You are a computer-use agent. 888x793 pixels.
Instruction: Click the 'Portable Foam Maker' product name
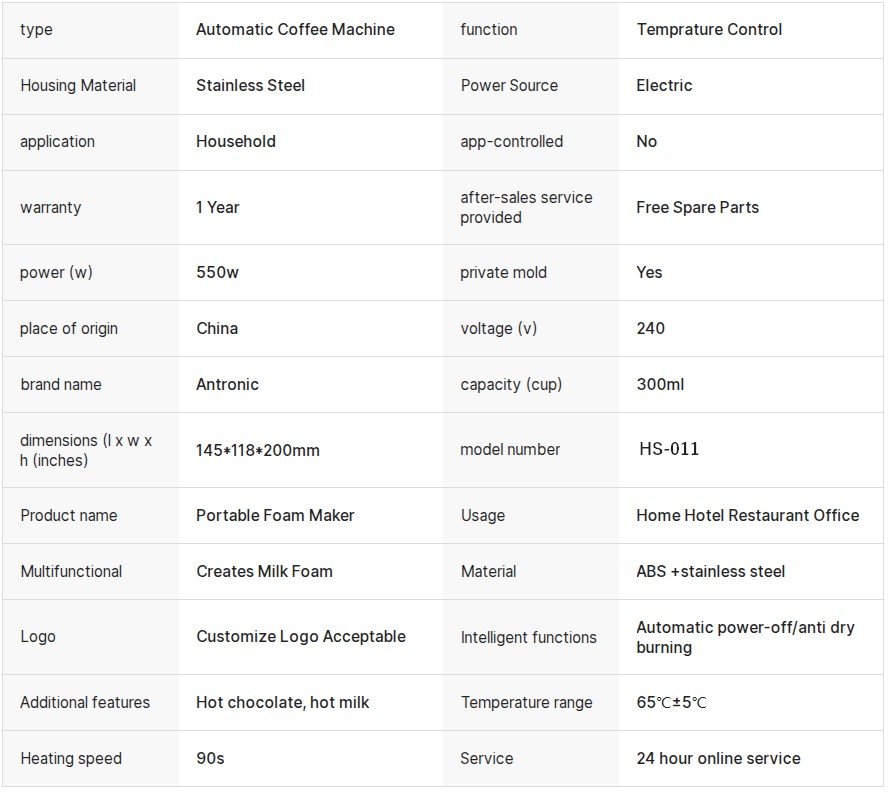(275, 516)
